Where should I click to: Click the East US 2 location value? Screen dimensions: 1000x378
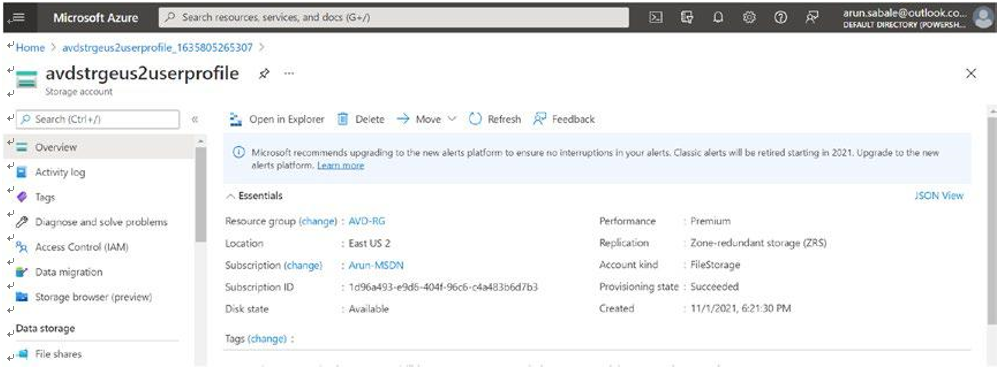point(369,244)
